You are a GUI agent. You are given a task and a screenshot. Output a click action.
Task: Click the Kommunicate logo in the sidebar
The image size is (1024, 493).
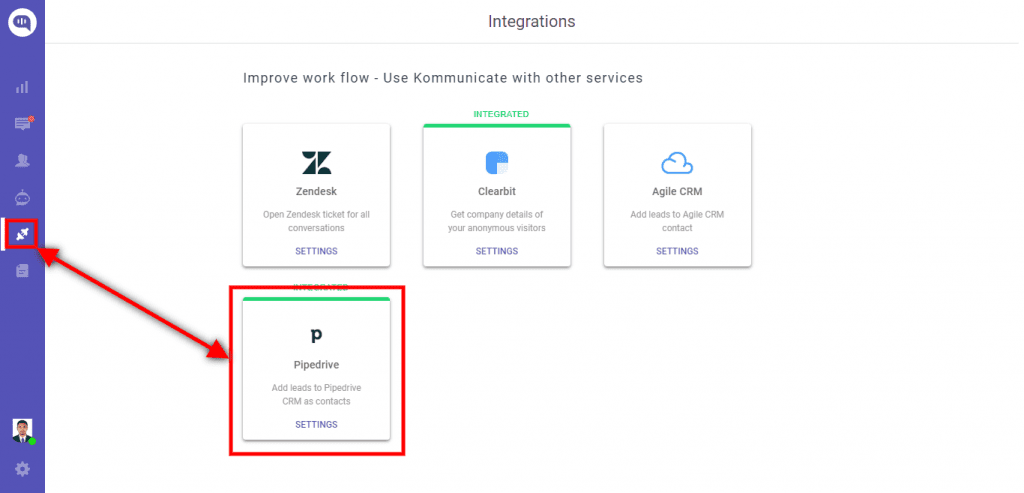pos(22,22)
